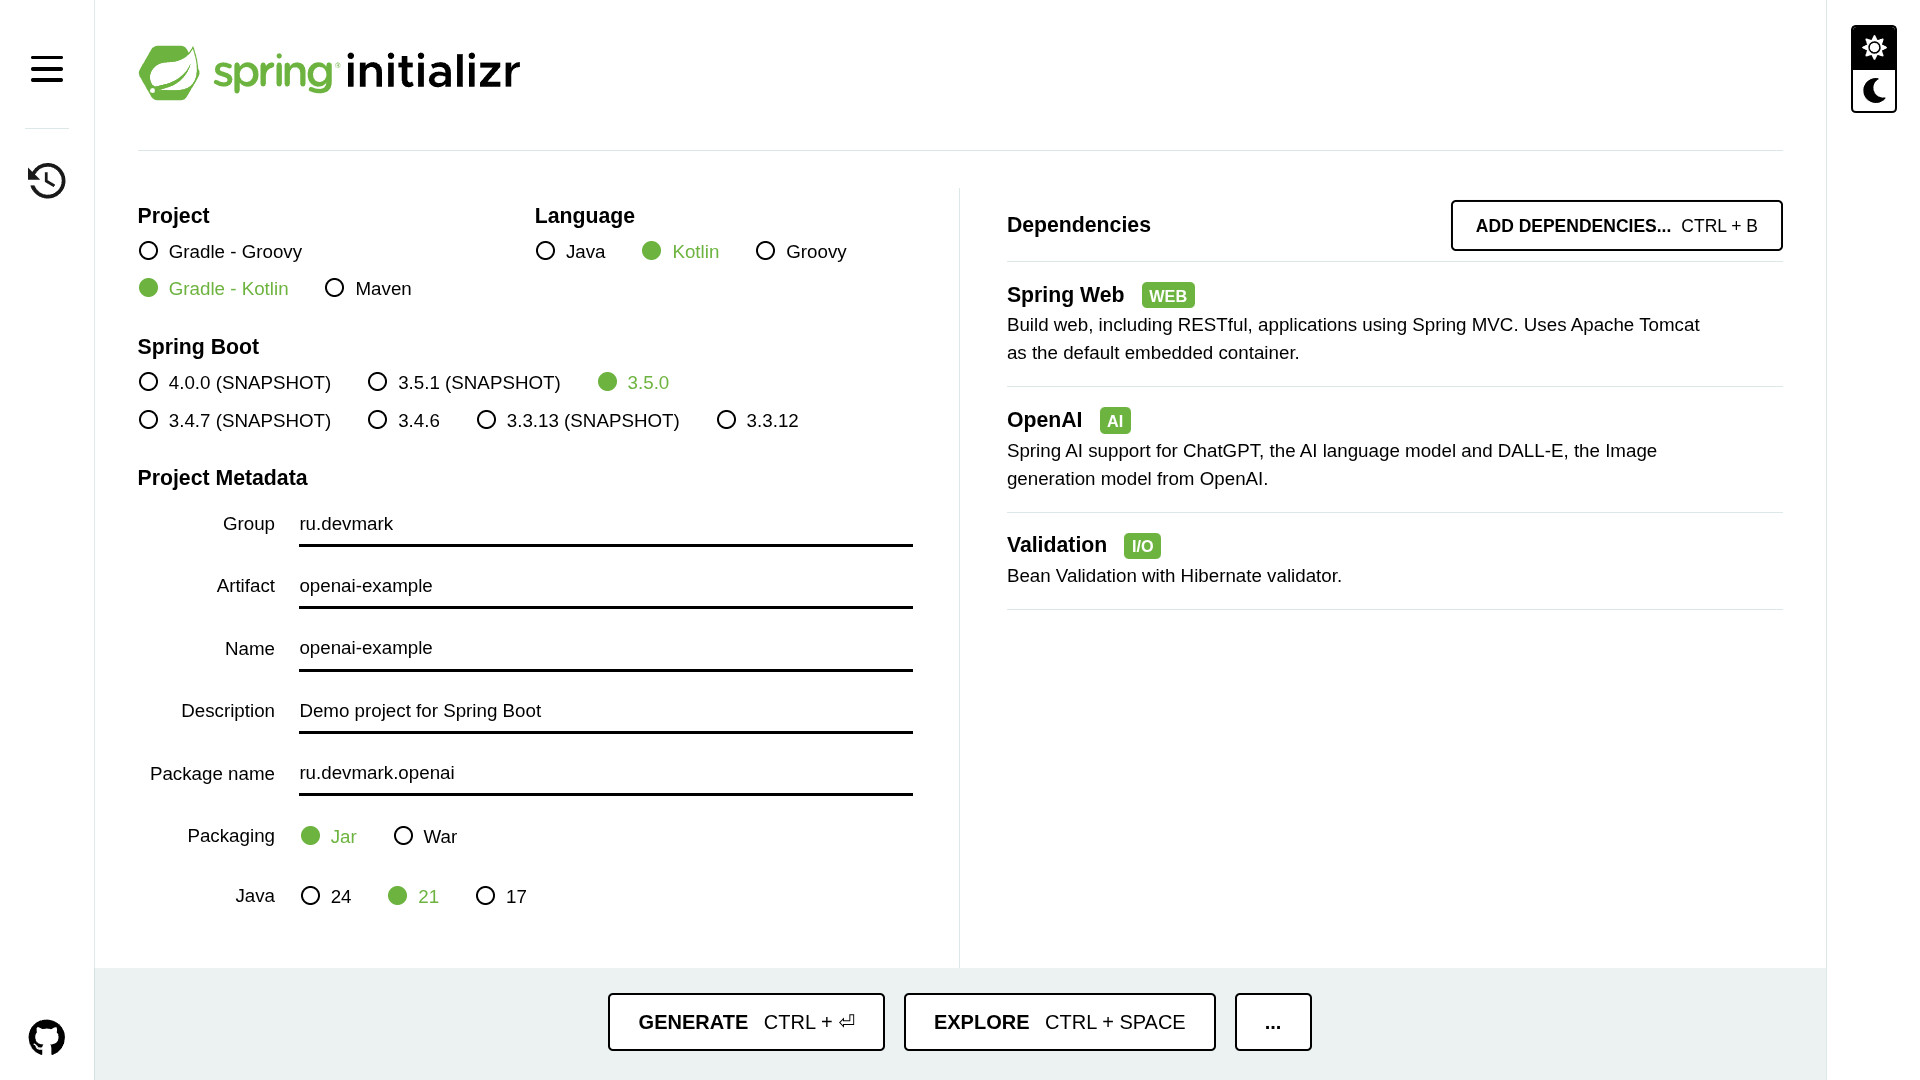This screenshot has width=1920, height=1080.
Task: Select Spring Boot 3.4.6
Action: (x=403, y=421)
